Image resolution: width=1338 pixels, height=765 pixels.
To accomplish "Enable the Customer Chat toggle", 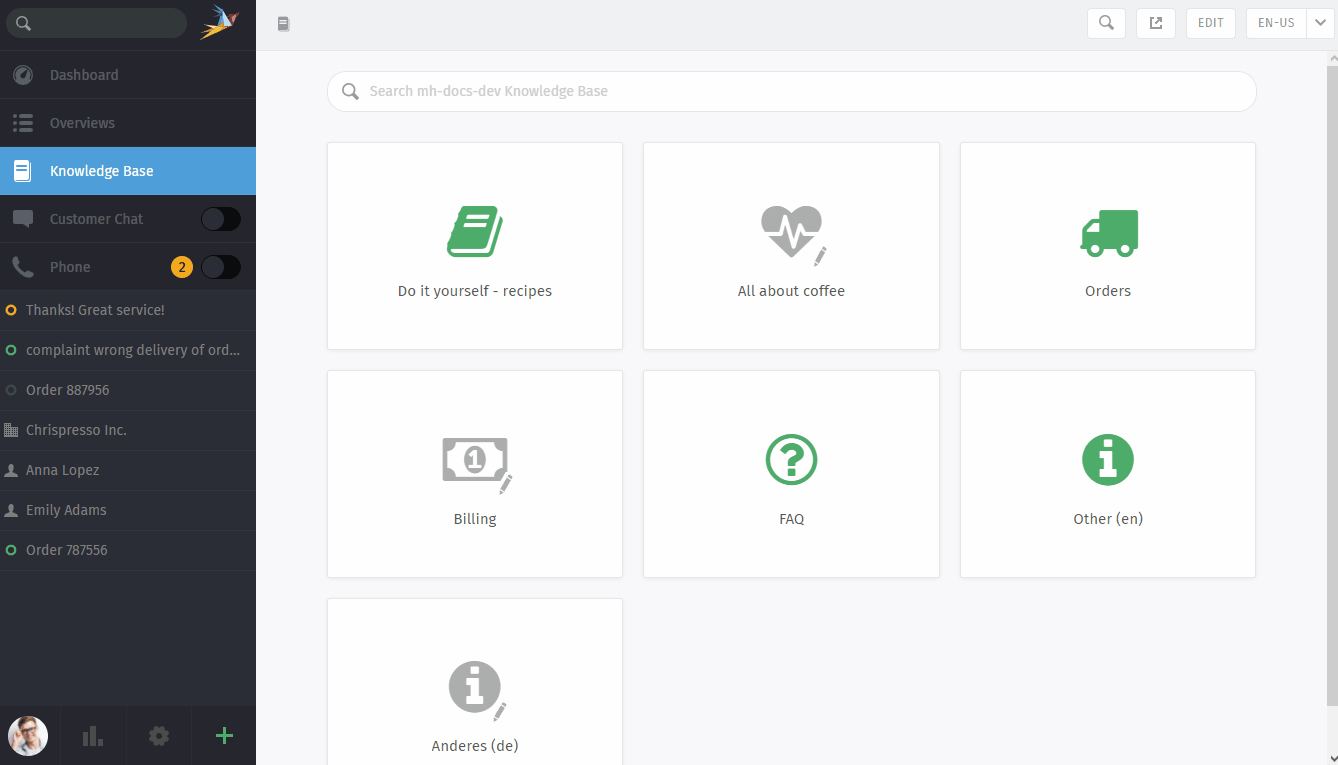I will click(x=221, y=218).
